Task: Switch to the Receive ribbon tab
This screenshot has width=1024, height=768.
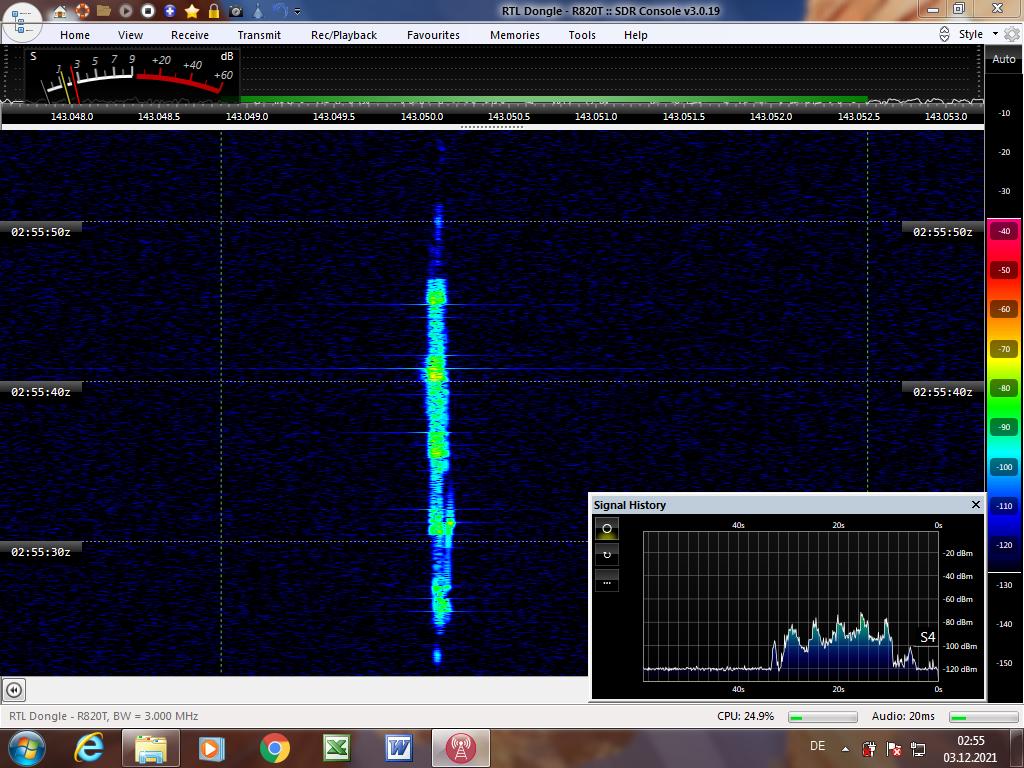Action: [x=190, y=35]
